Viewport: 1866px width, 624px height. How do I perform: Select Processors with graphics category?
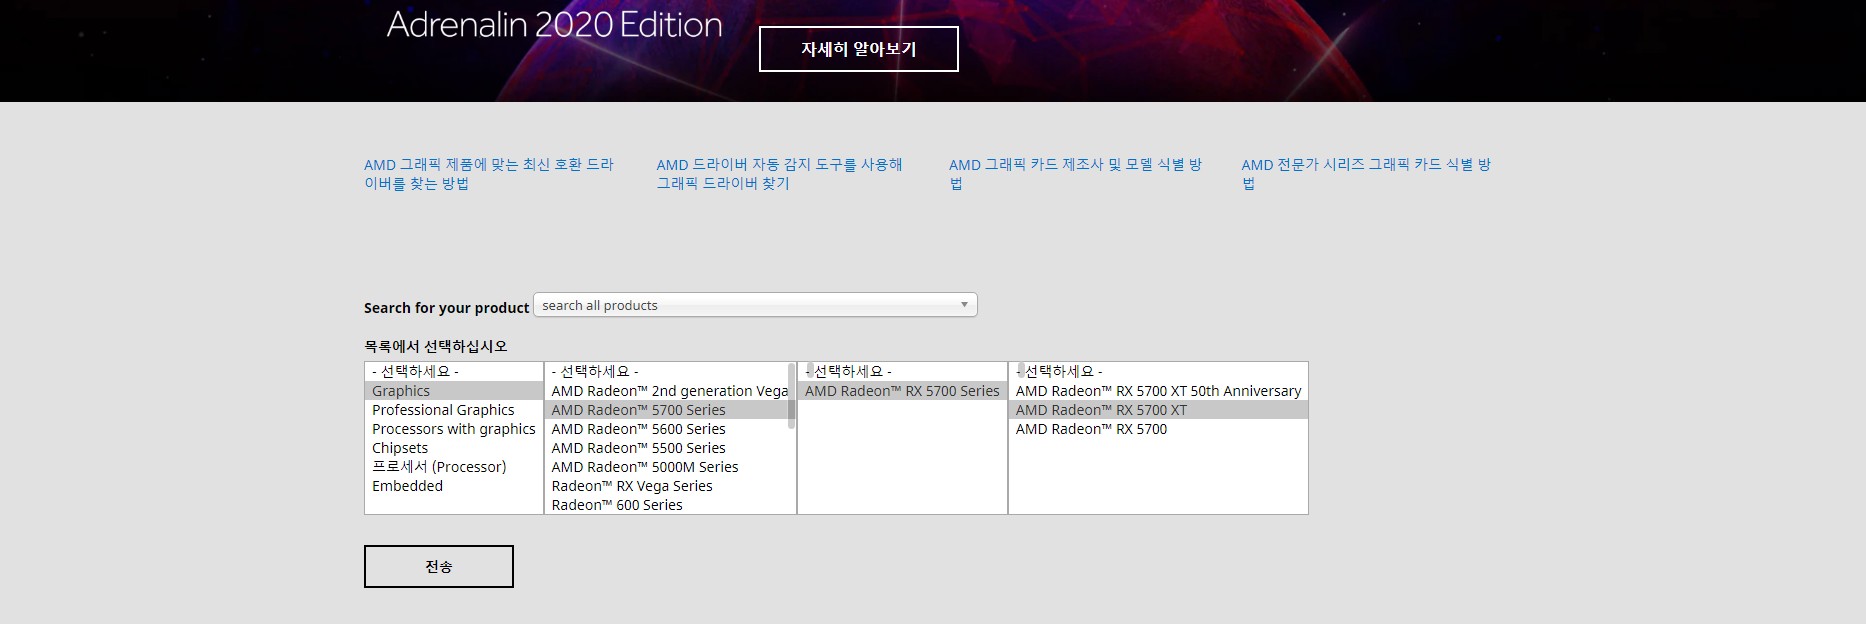(x=454, y=429)
